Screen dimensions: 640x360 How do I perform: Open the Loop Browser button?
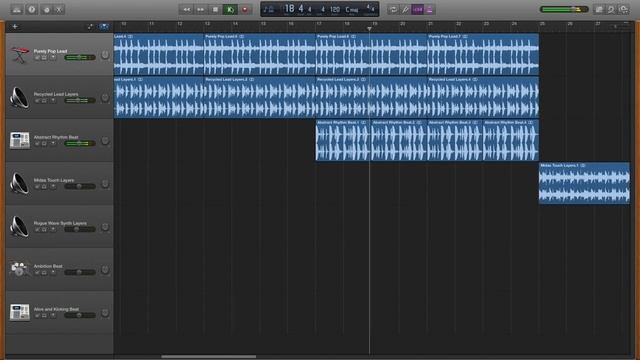pos(611,9)
